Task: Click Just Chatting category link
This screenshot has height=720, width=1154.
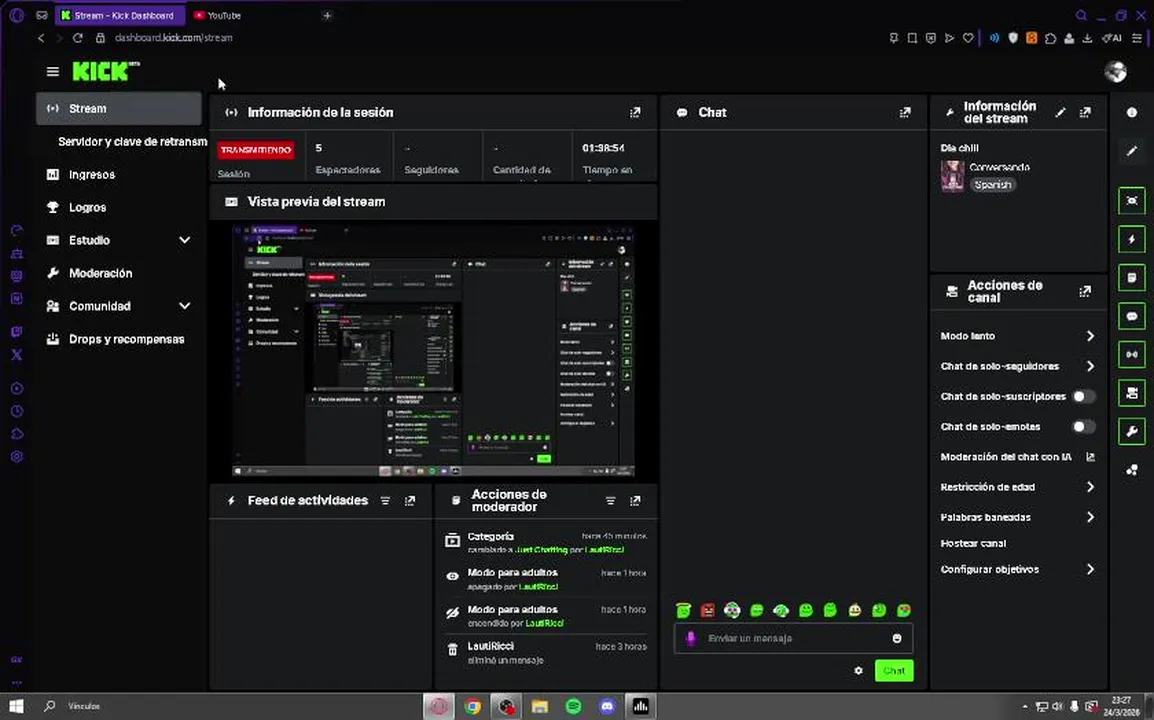Action: [x=541, y=549]
